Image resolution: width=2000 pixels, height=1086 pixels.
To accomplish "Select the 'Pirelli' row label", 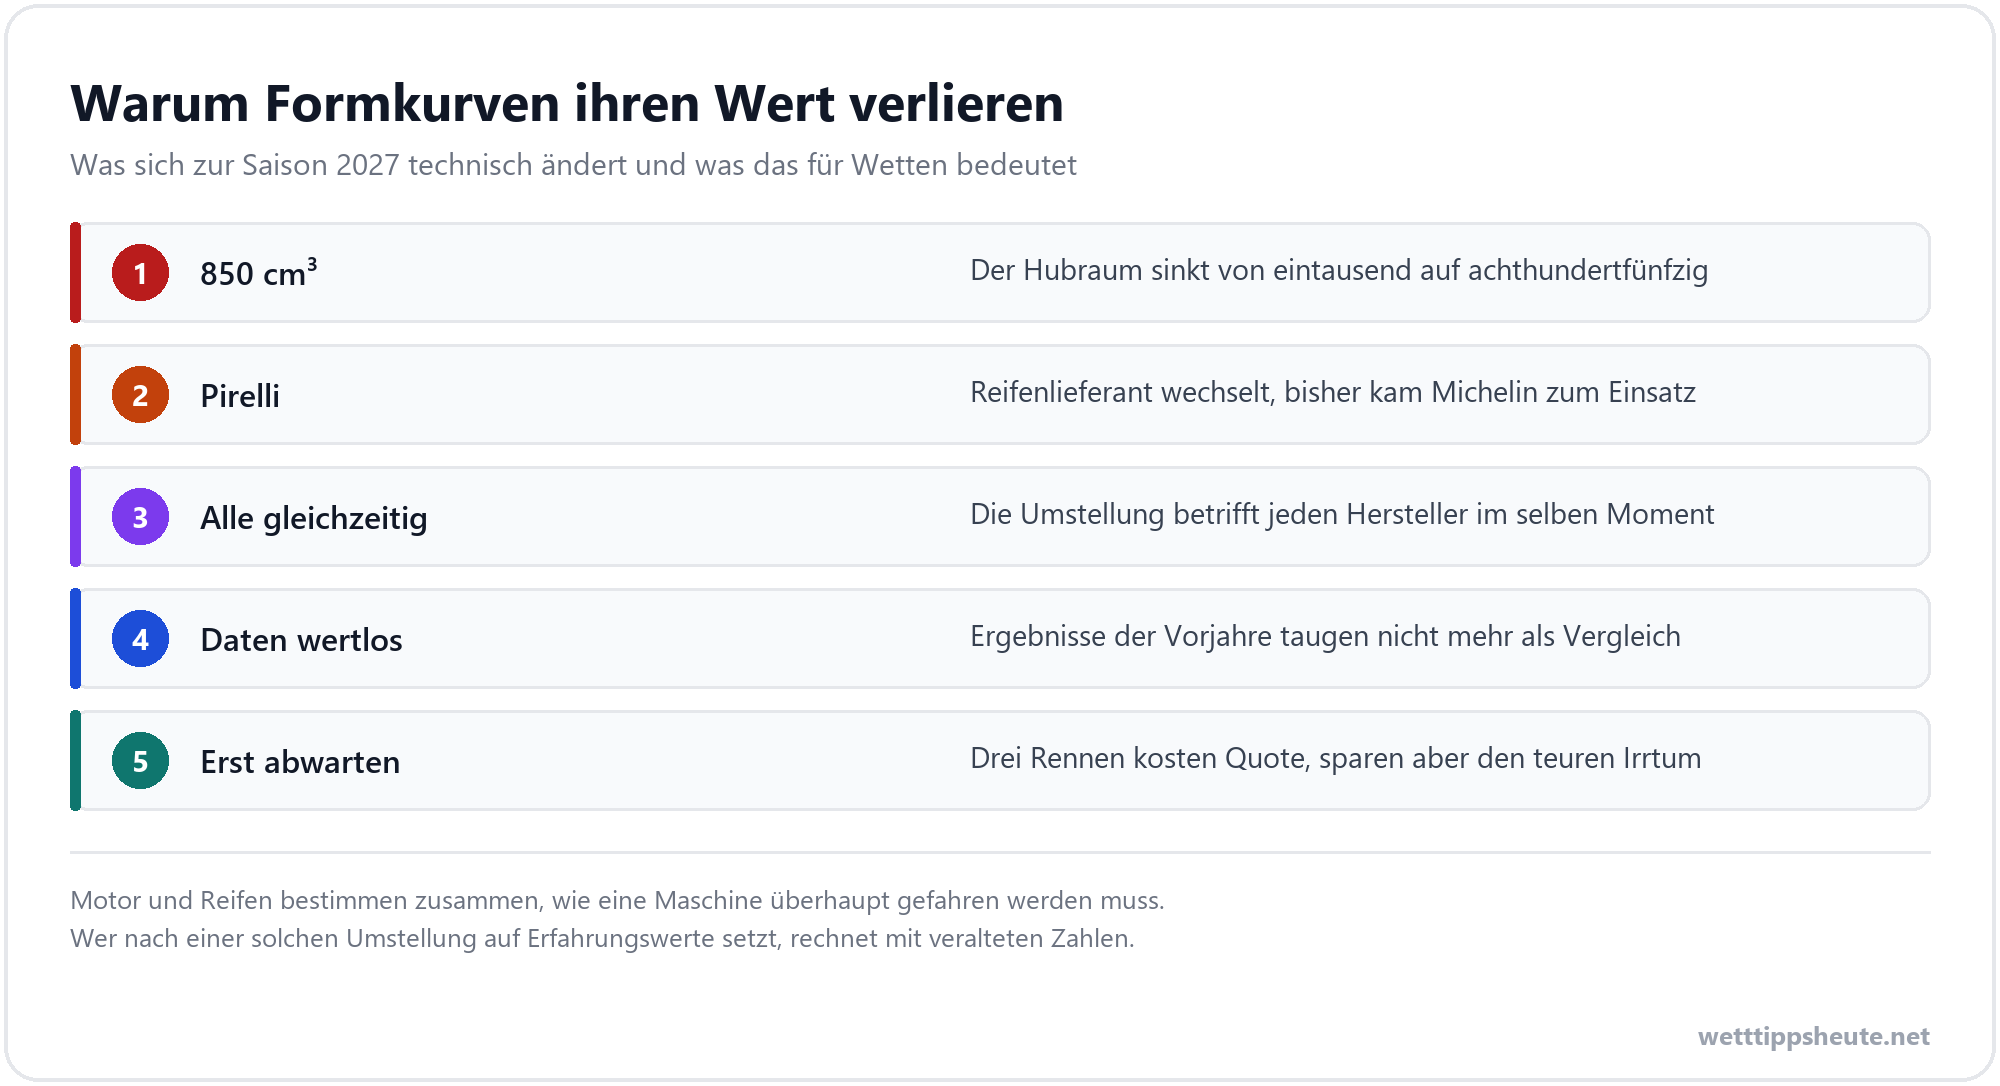I will click(x=240, y=396).
